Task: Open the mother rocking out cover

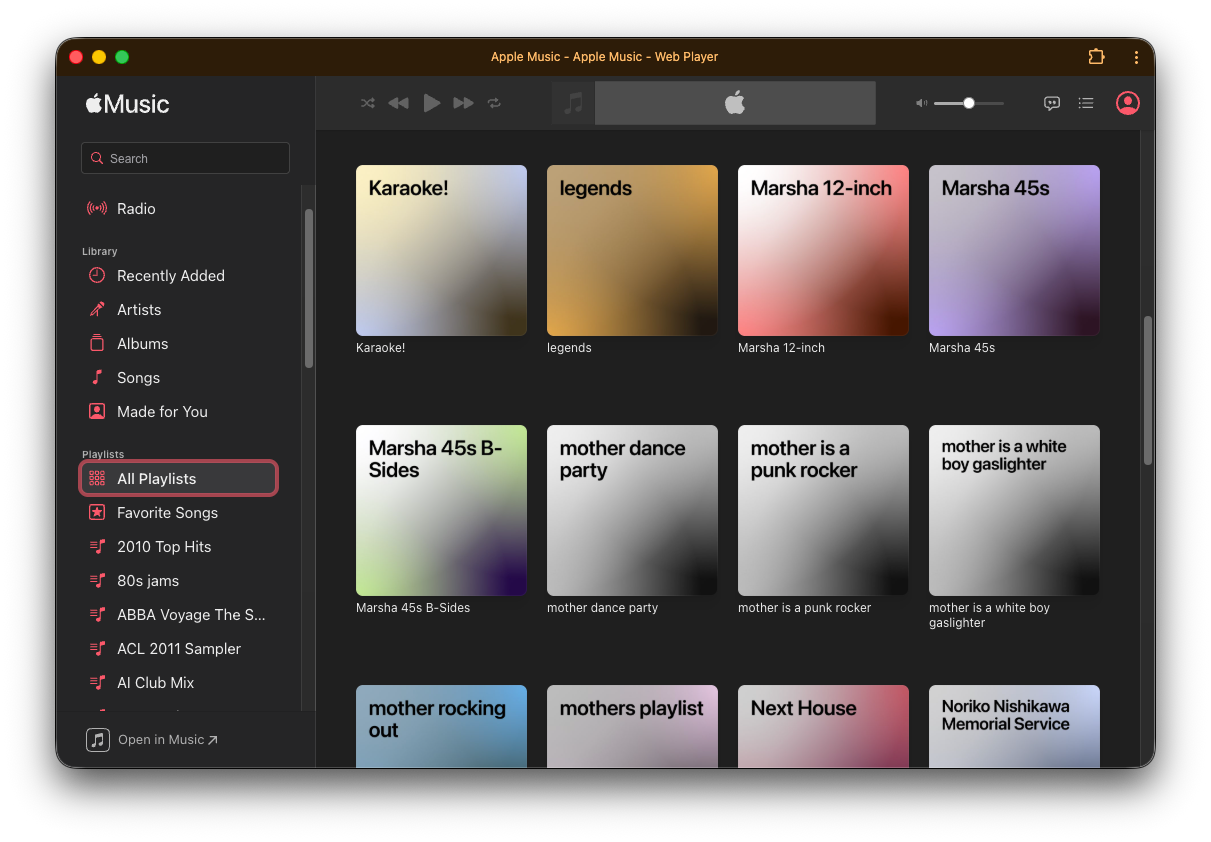Action: [x=441, y=726]
